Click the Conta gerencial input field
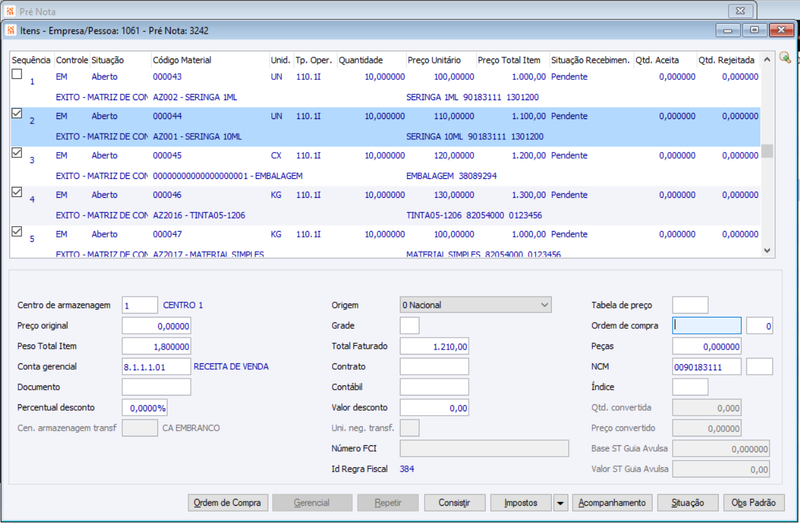 [x=156, y=367]
